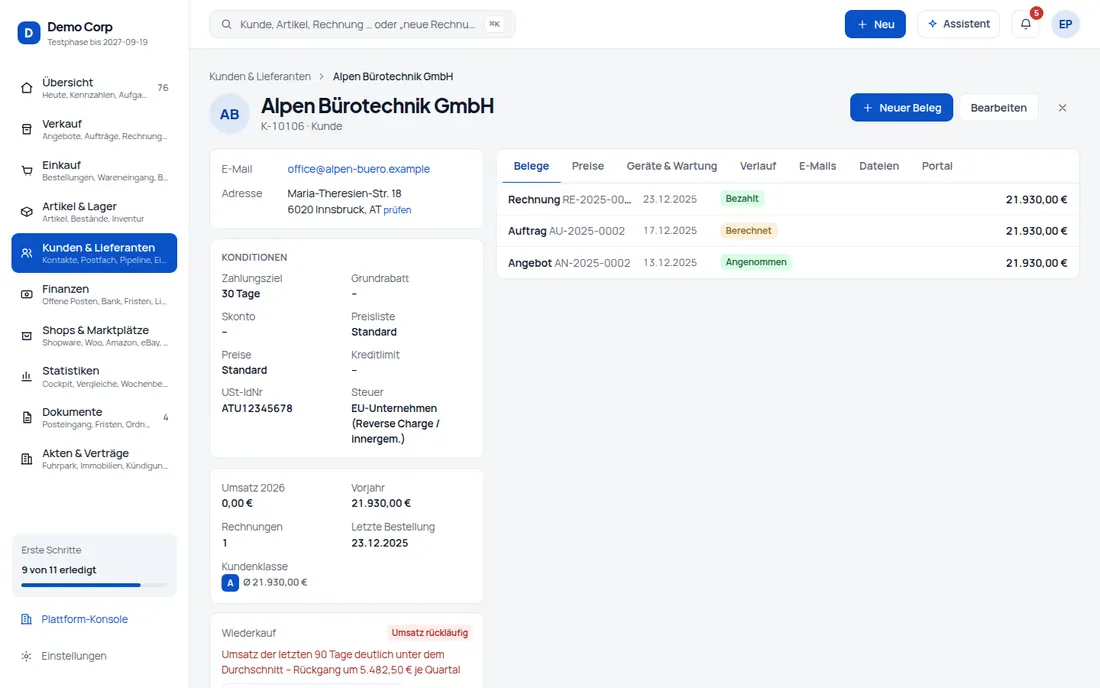This screenshot has height=688, width=1100.
Task: Open the E-Mails tab
Action: 817,166
